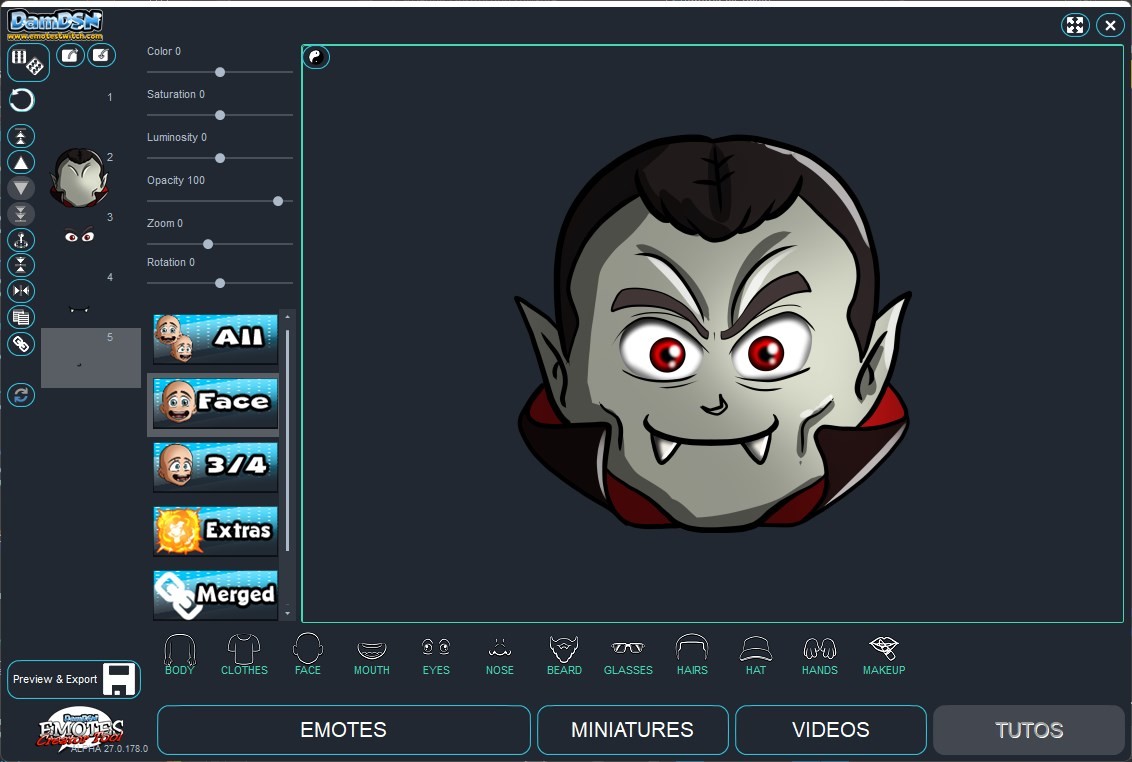Open the Extras category panel
Screen dimensions: 1132x762
click(x=214, y=531)
